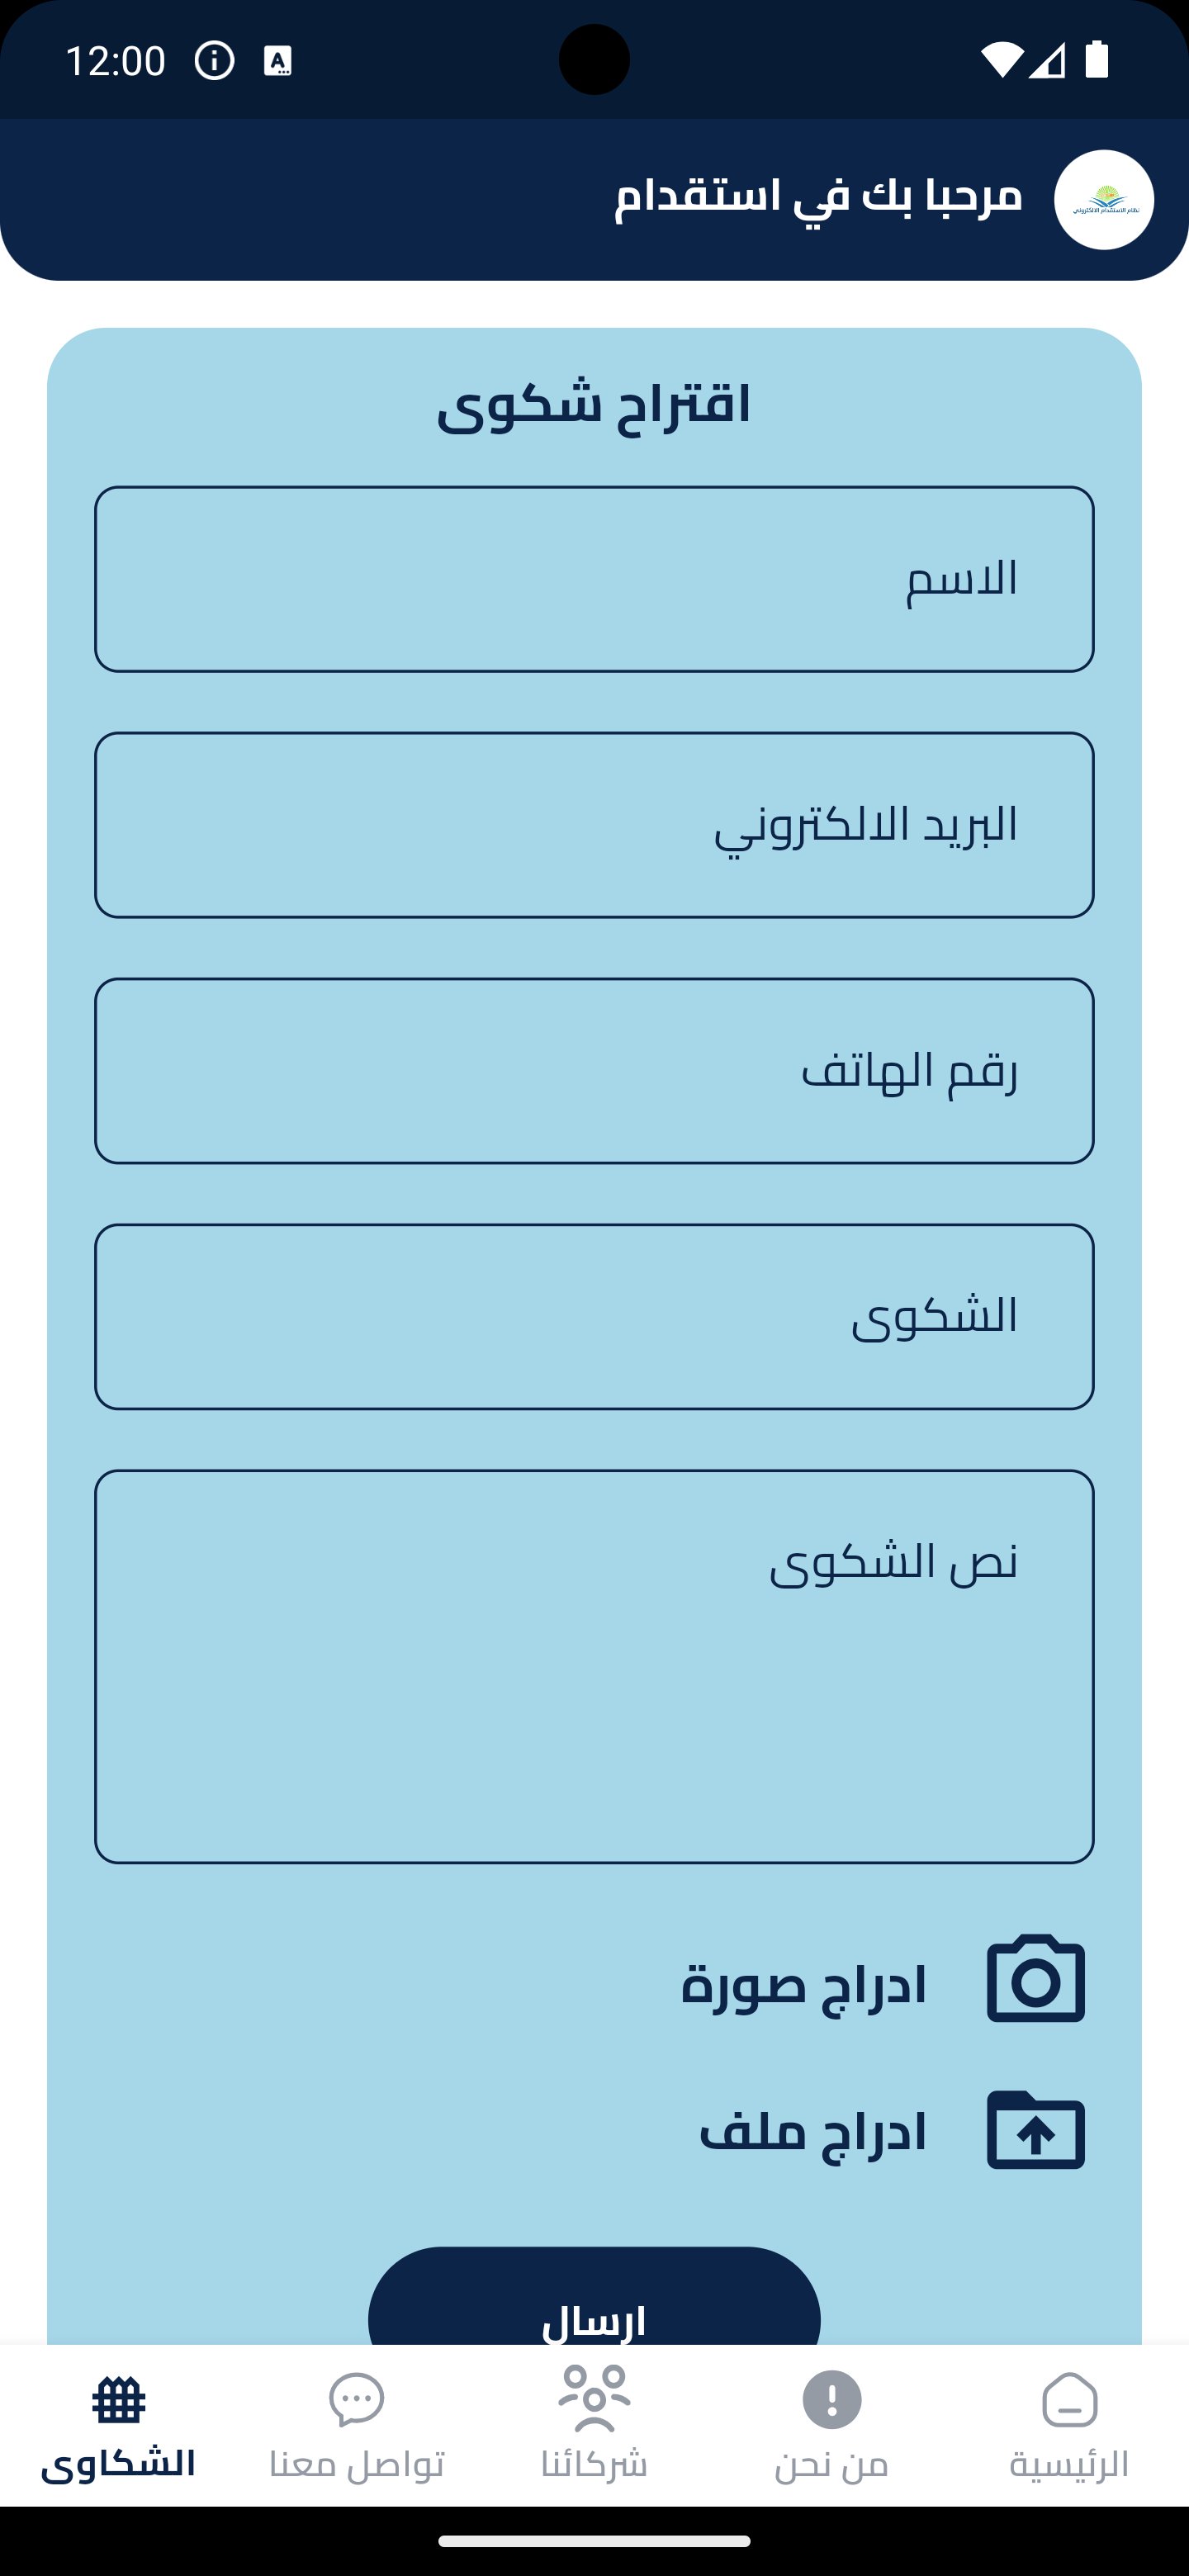This screenshot has width=1189, height=2576.
Task: Switch to من نحن tab label
Action: coord(831,2464)
